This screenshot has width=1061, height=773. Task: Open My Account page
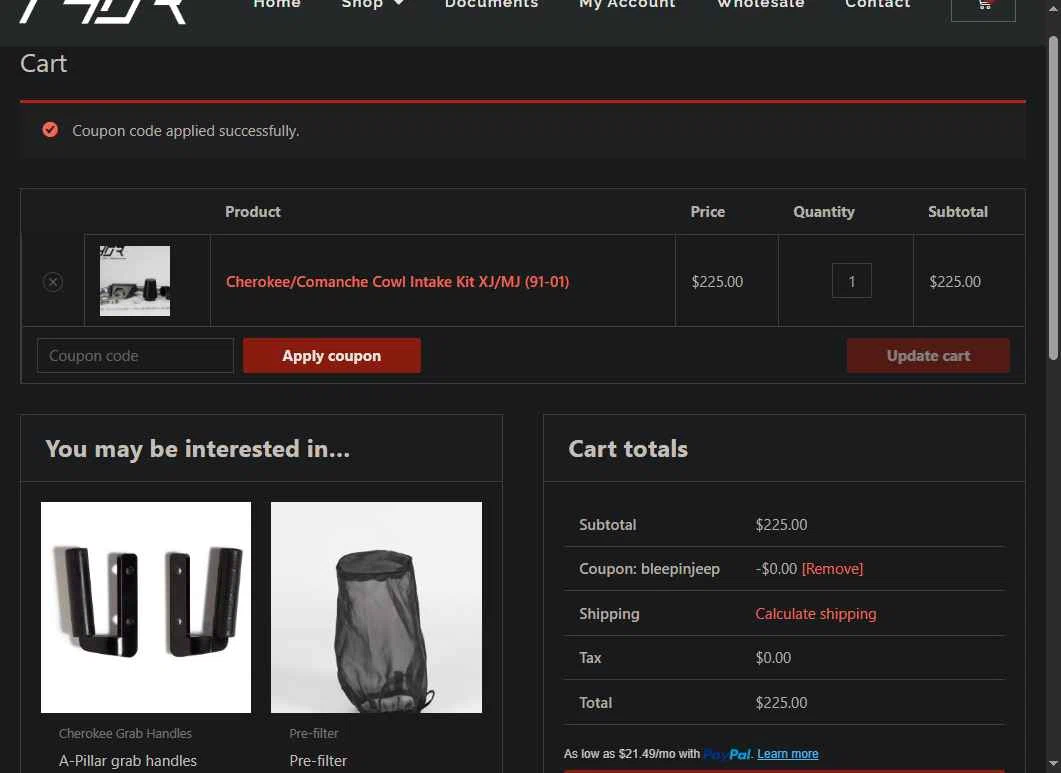point(627,4)
